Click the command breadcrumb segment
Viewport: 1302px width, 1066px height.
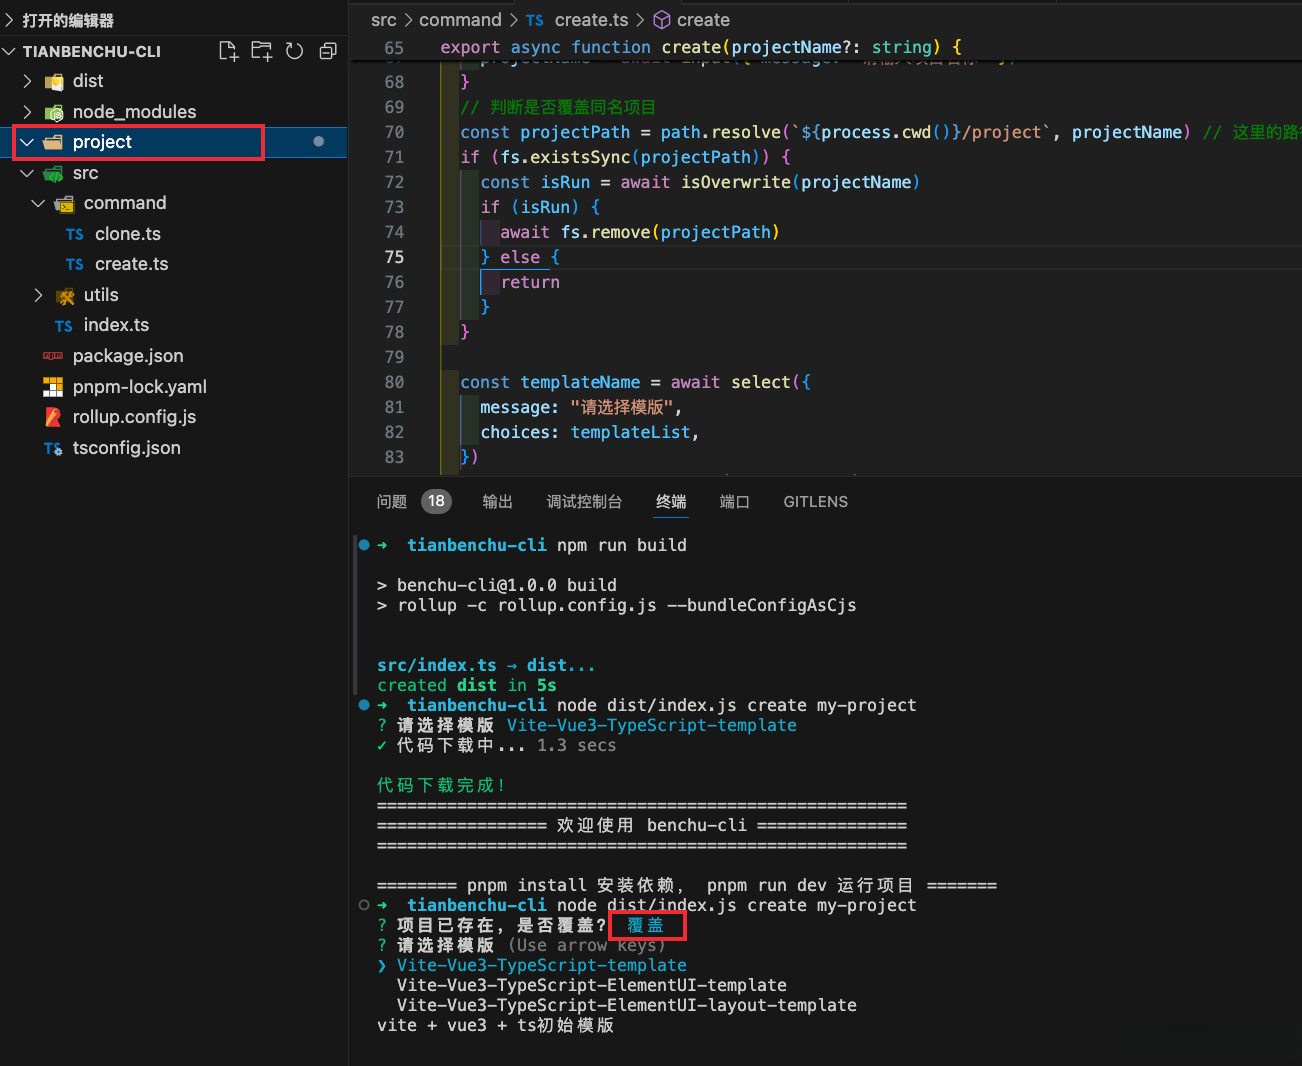pyautogui.click(x=460, y=20)
